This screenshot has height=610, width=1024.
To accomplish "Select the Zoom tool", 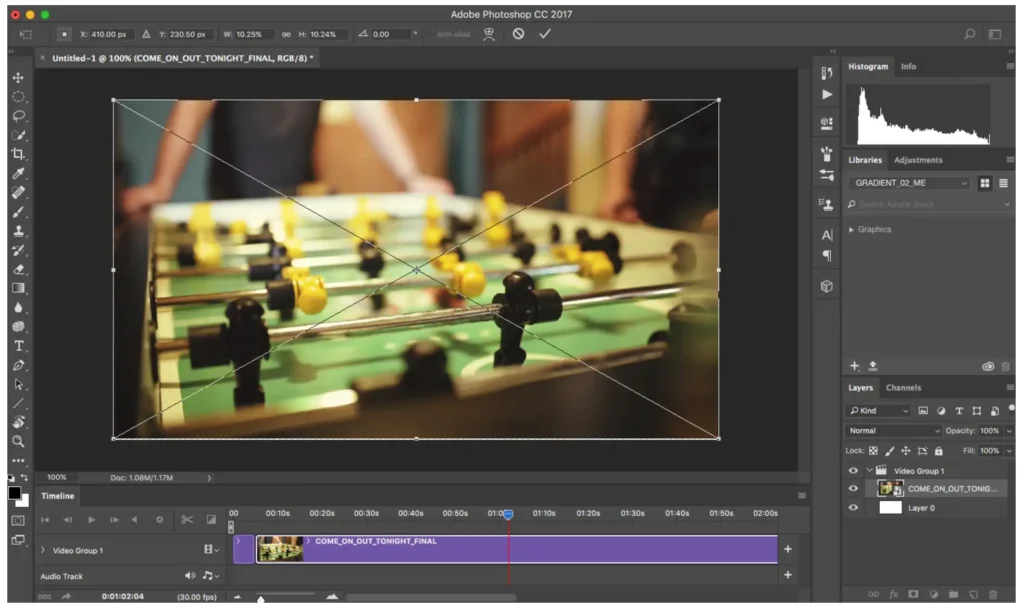I will 18,441.
